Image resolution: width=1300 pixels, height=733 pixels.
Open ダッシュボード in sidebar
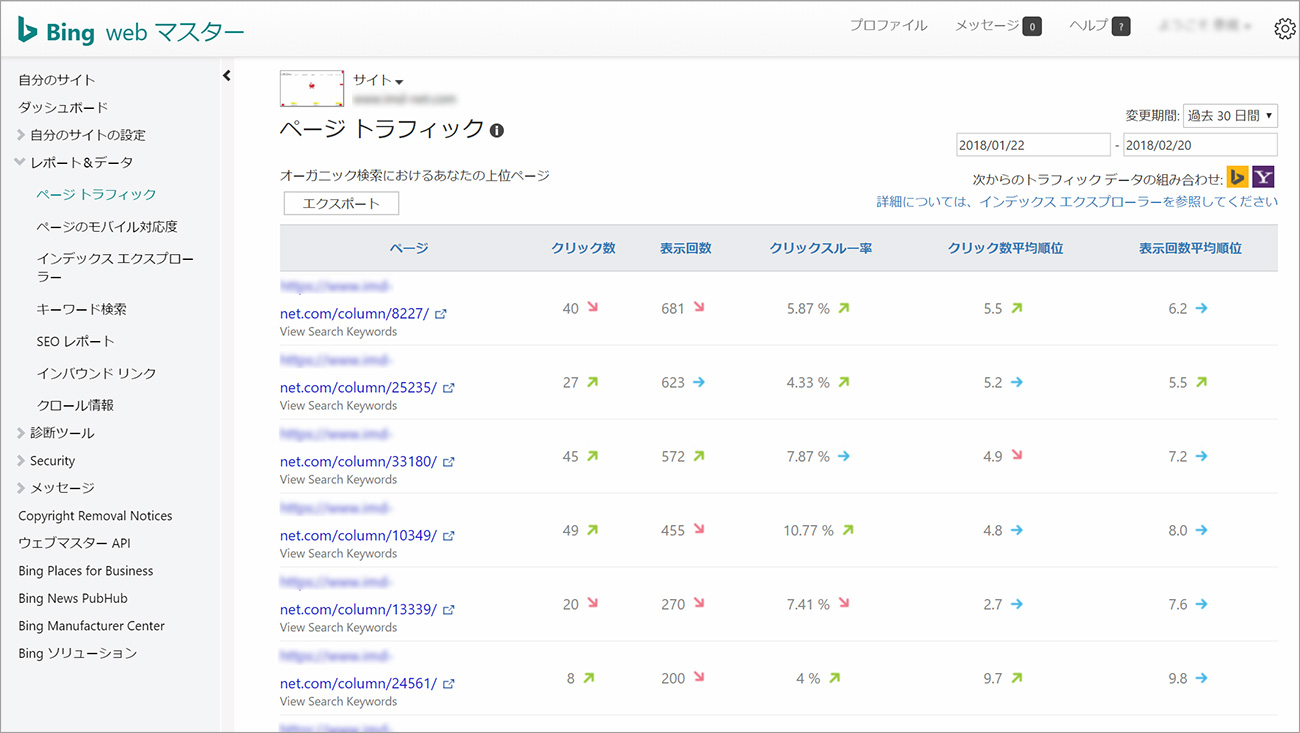coord(63,107)
